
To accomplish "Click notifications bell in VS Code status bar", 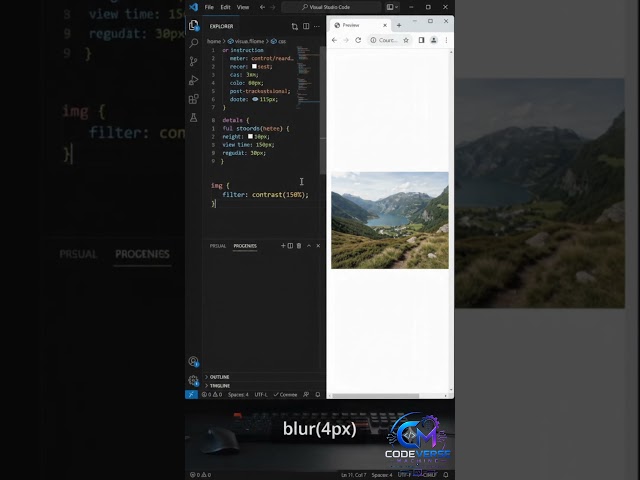I will (318, 394).
